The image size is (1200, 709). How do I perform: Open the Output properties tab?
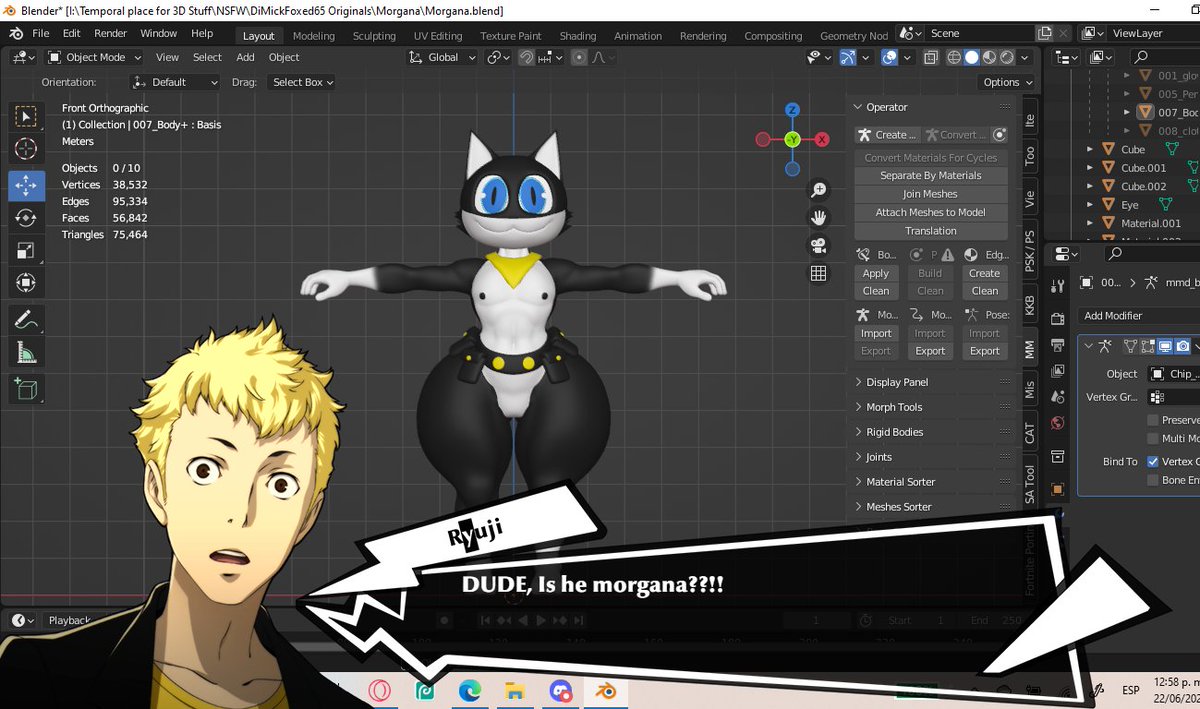(1059, 346)
